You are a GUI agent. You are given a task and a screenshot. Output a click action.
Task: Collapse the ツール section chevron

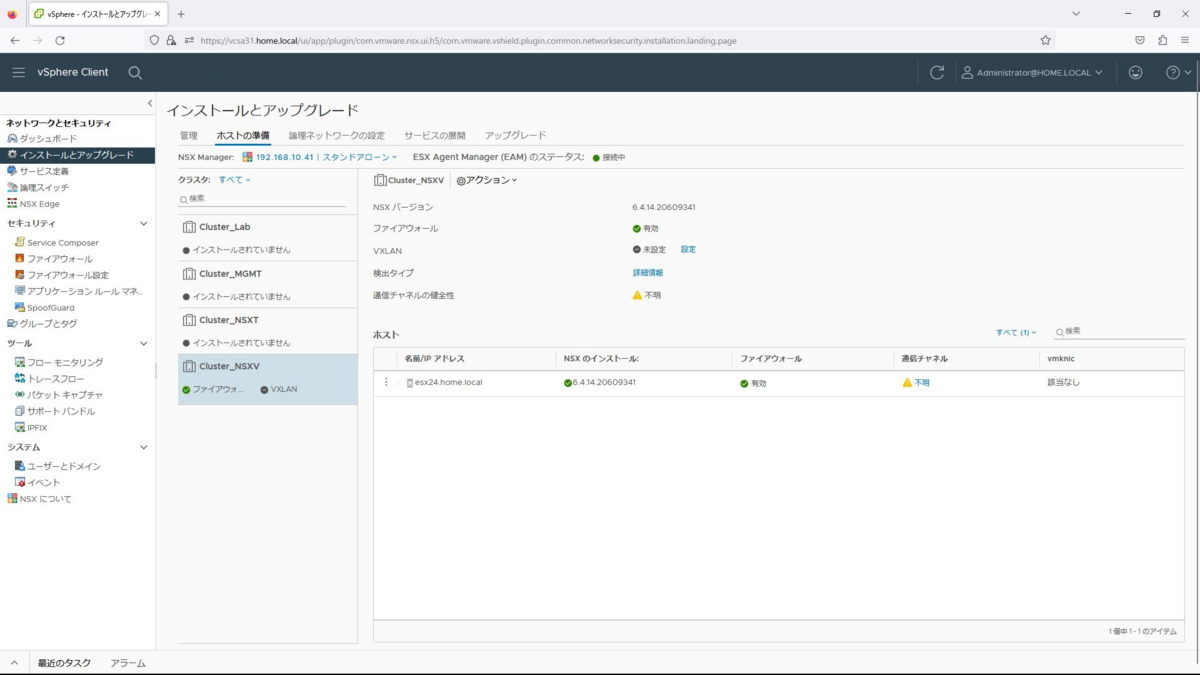(x=144, y=344)
